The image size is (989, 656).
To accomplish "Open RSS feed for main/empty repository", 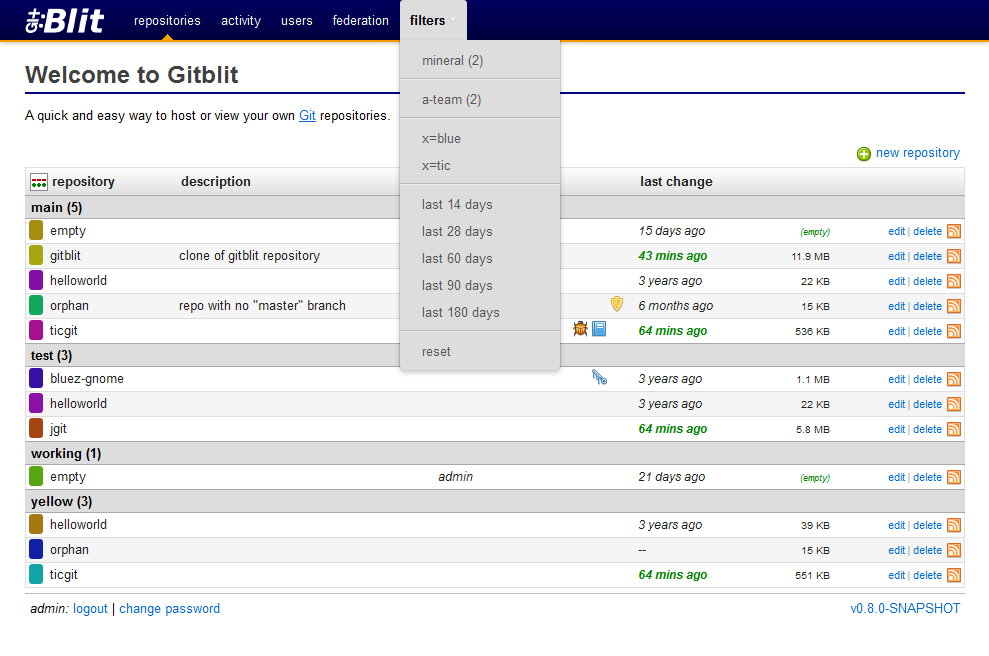I will point(954,231).
